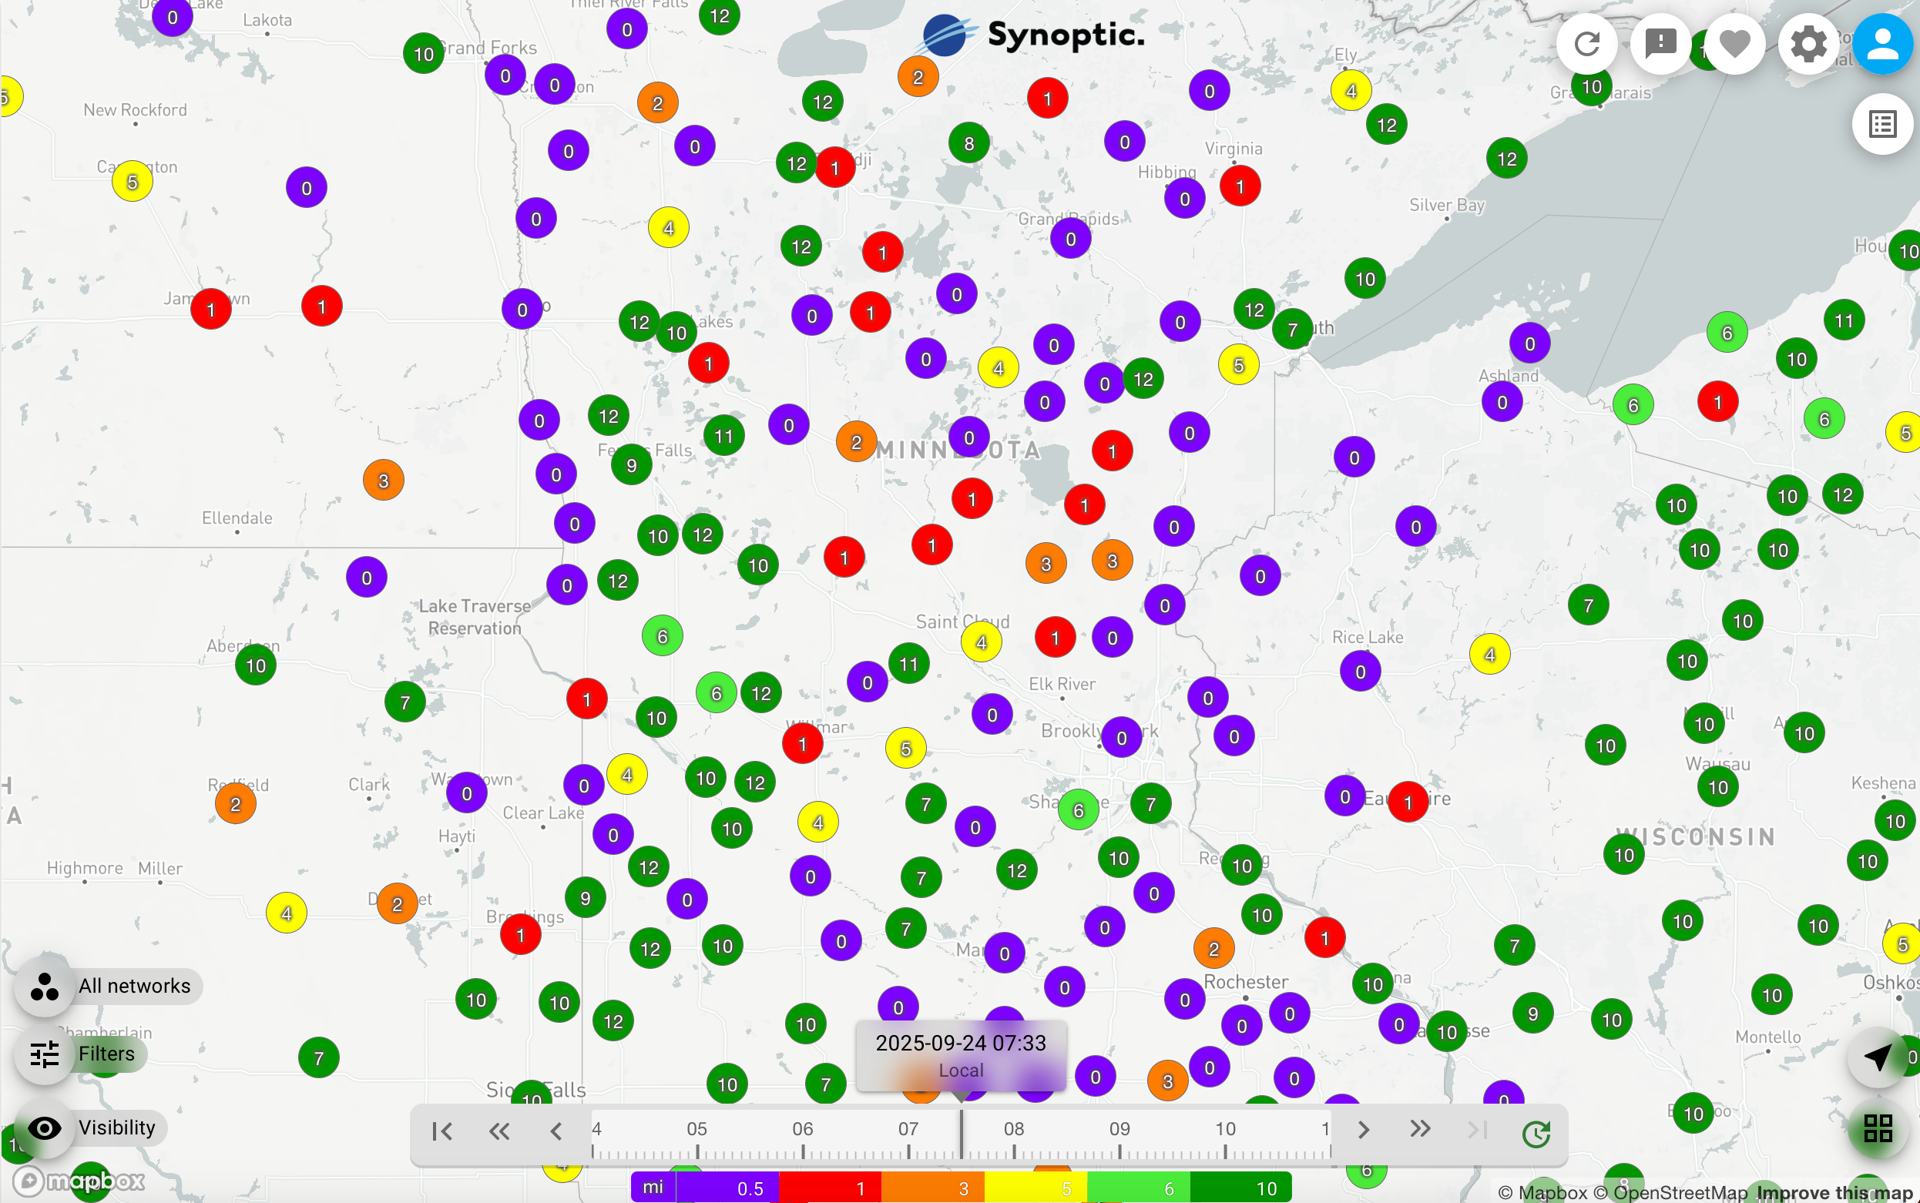The width and height of the screenshot is (1920, 1203).
Task: Open the user profile icon
Action: click(x=1882, y=44)
